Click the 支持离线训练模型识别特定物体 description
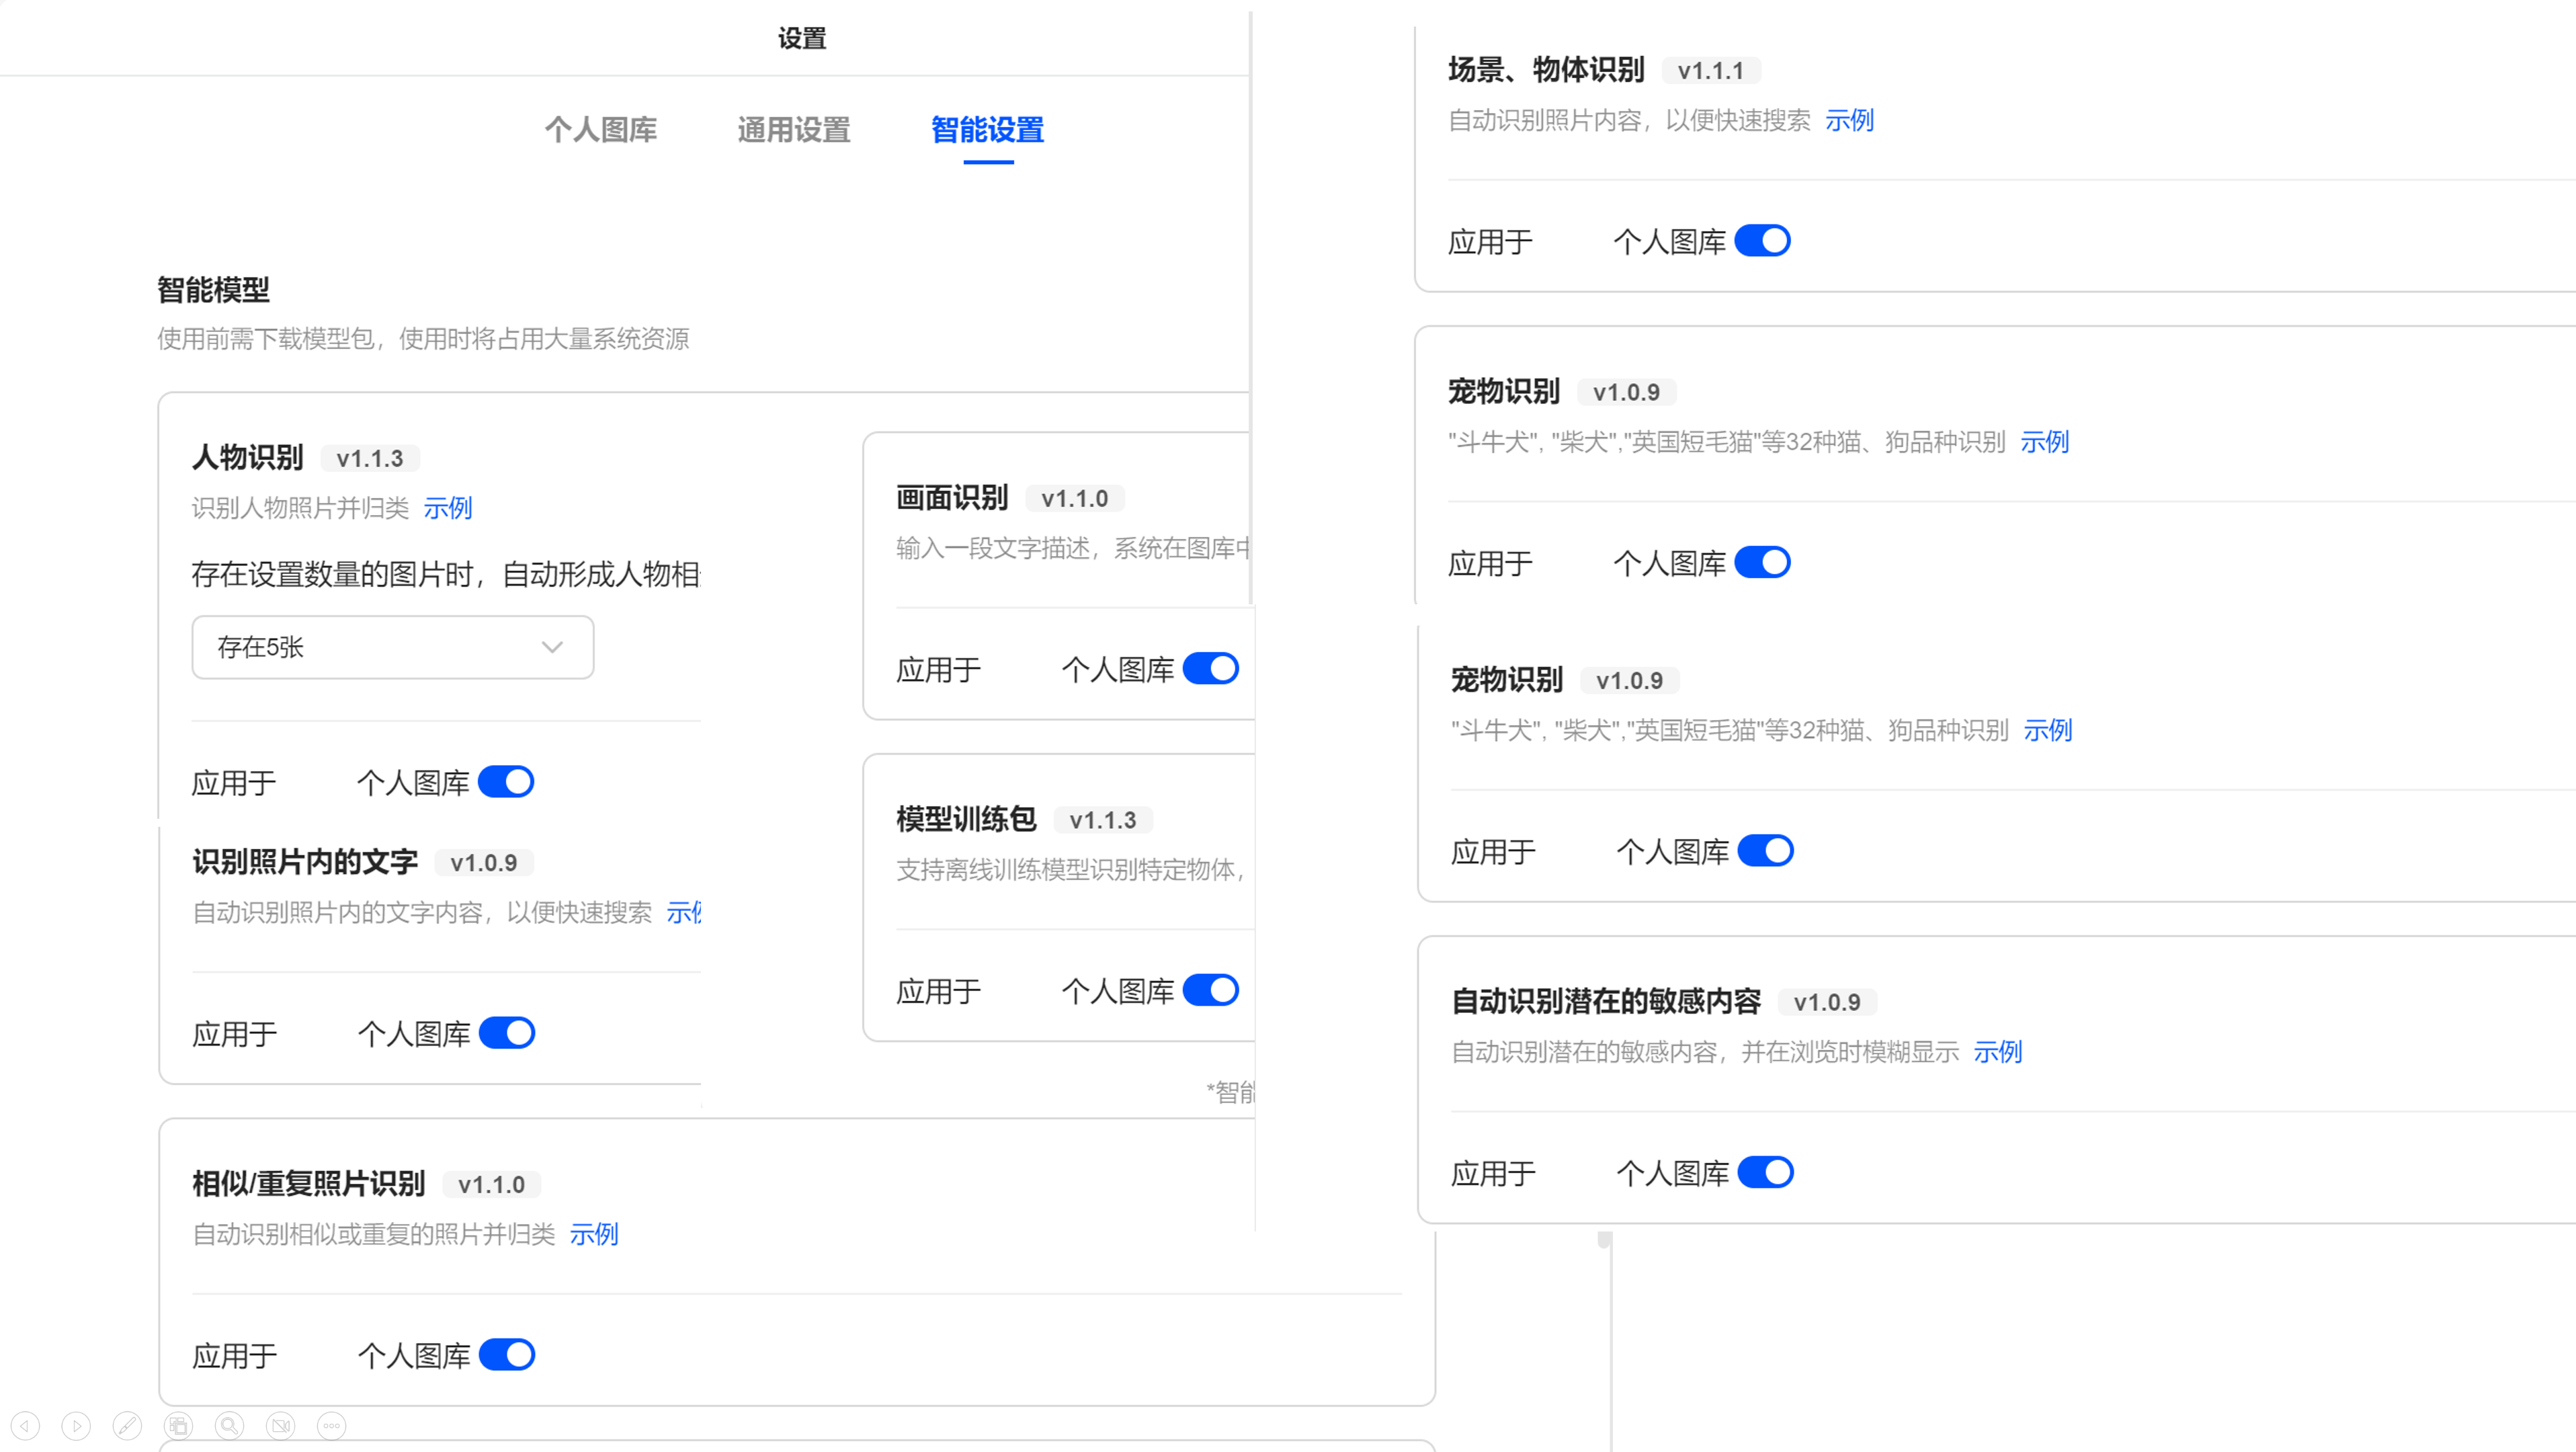This screenshot has width=2576, height=1452. click(1070, 870)
